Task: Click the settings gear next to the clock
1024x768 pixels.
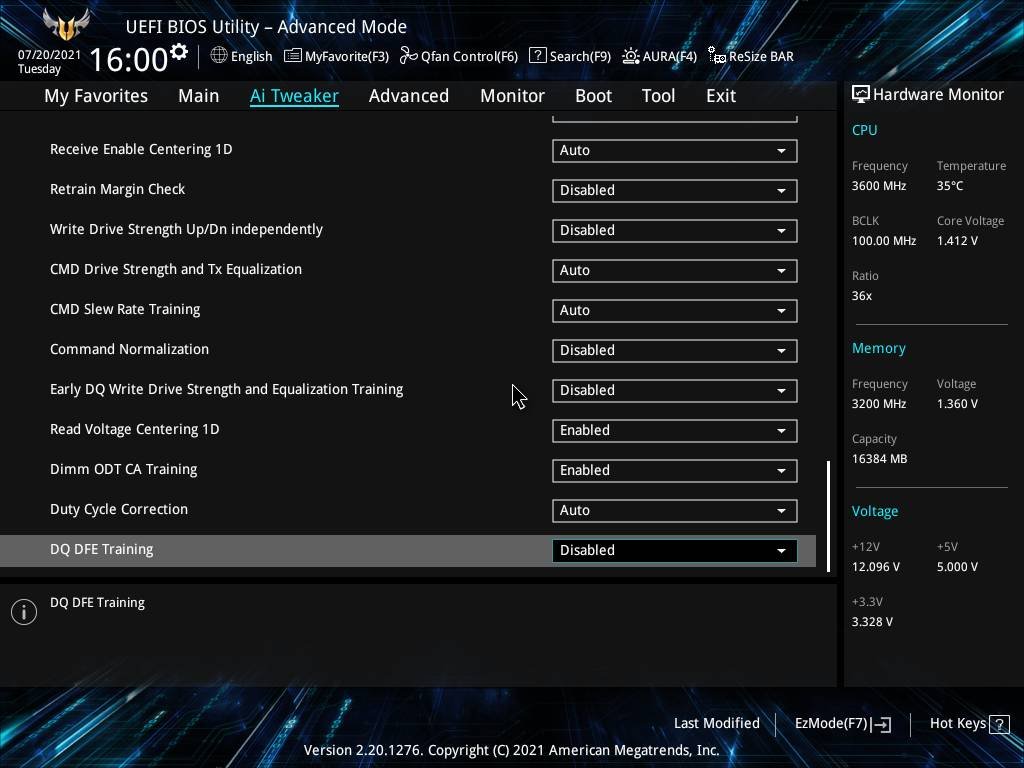Action: (x=179, y=52)
